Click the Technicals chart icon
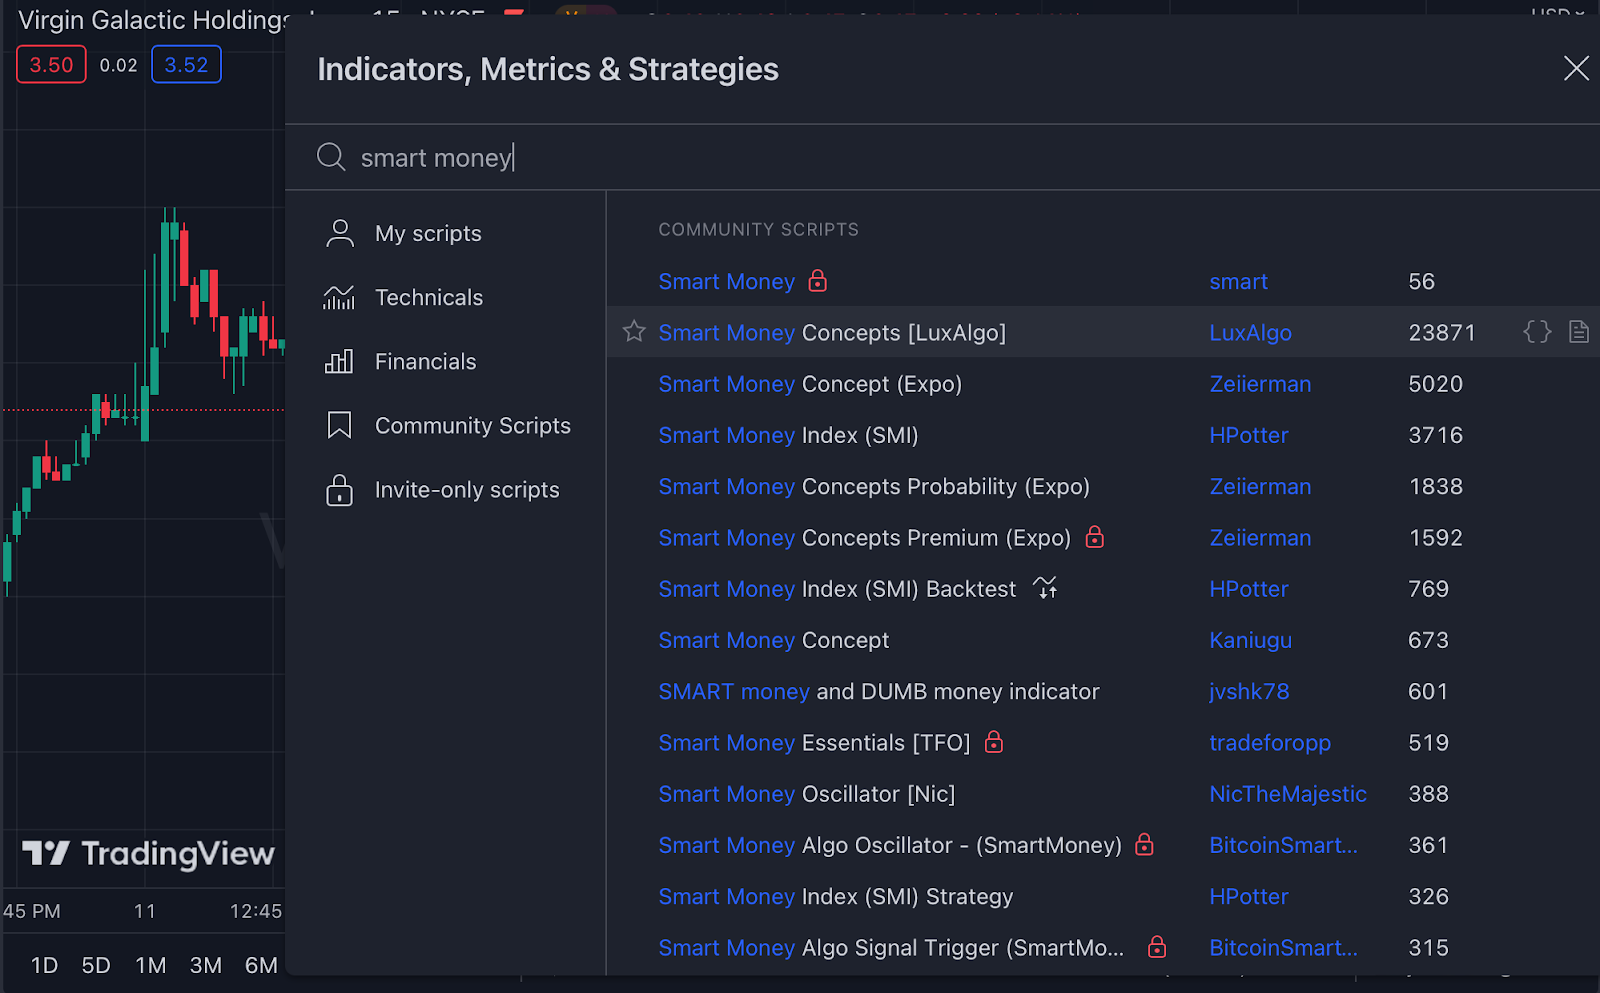Viewport: 1600px width, 993px height. [340, 297]
